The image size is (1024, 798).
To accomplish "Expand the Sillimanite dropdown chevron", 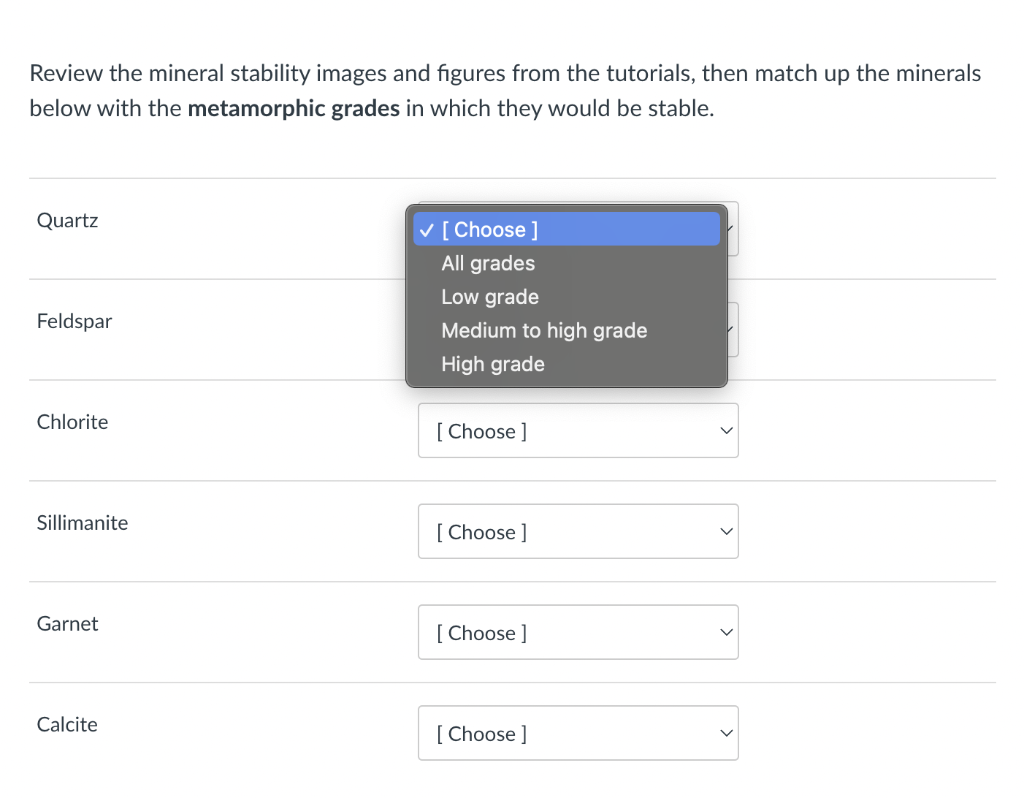I will (x=725, y=532).
